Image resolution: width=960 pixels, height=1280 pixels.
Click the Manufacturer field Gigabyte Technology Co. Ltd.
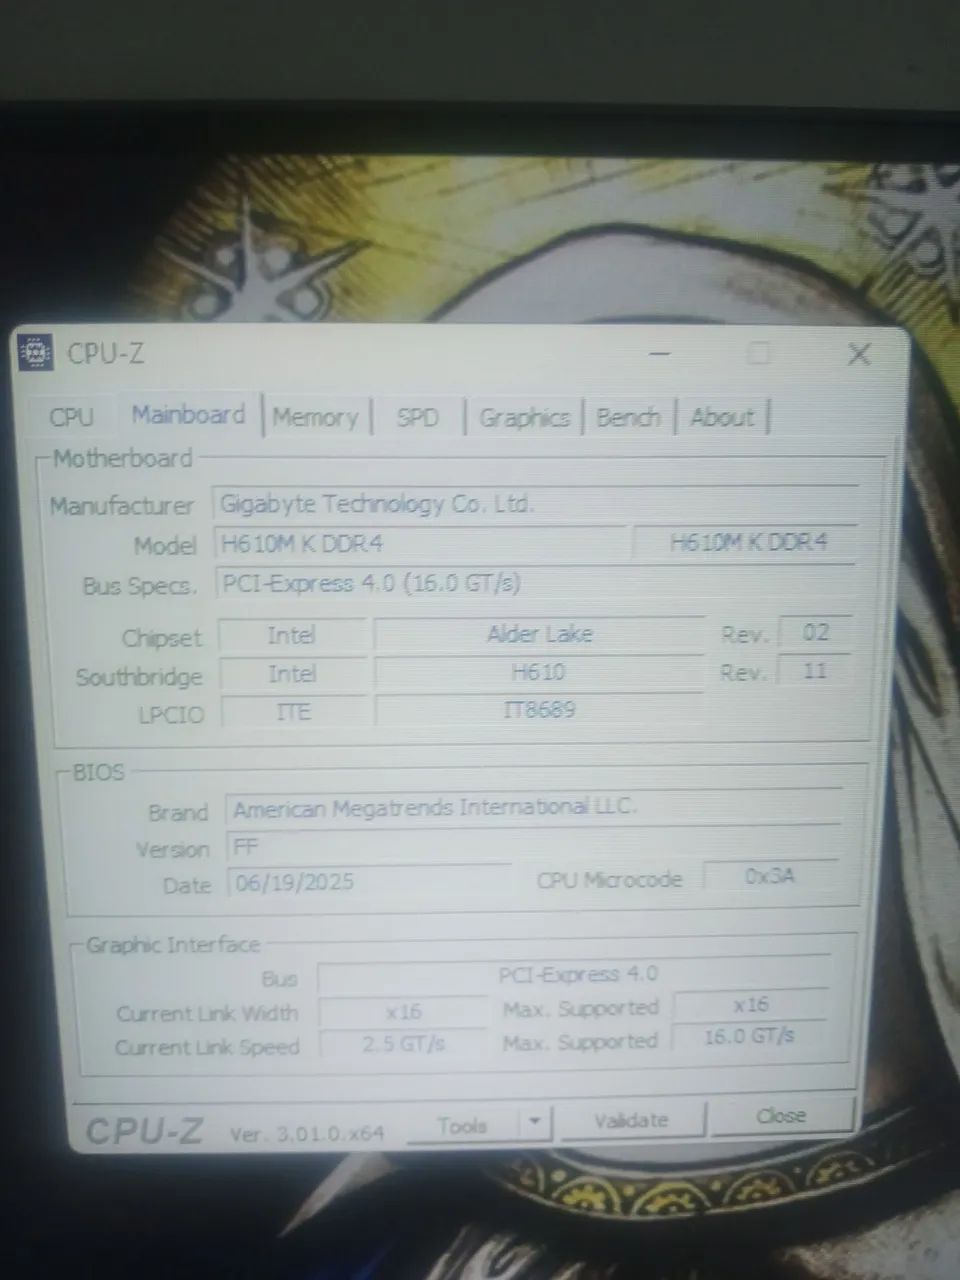click(x=535, y=503)
